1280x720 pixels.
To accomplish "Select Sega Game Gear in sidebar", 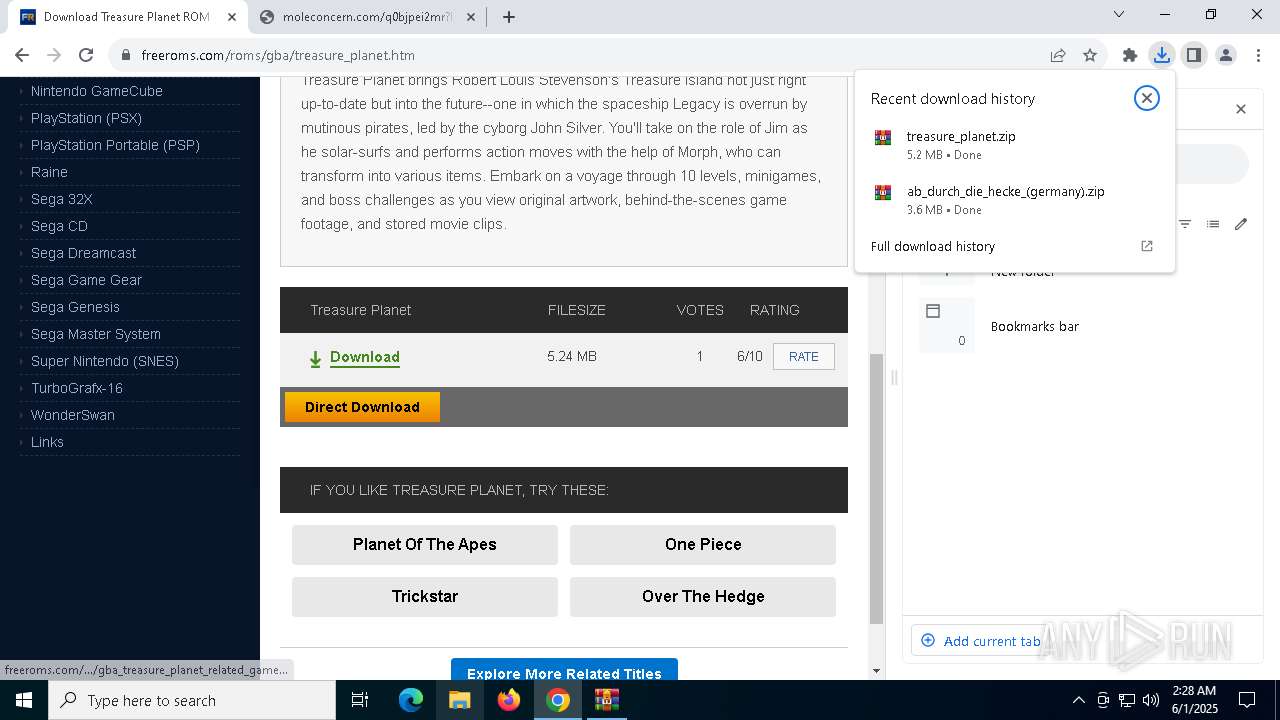I will (x=86, y=280).
